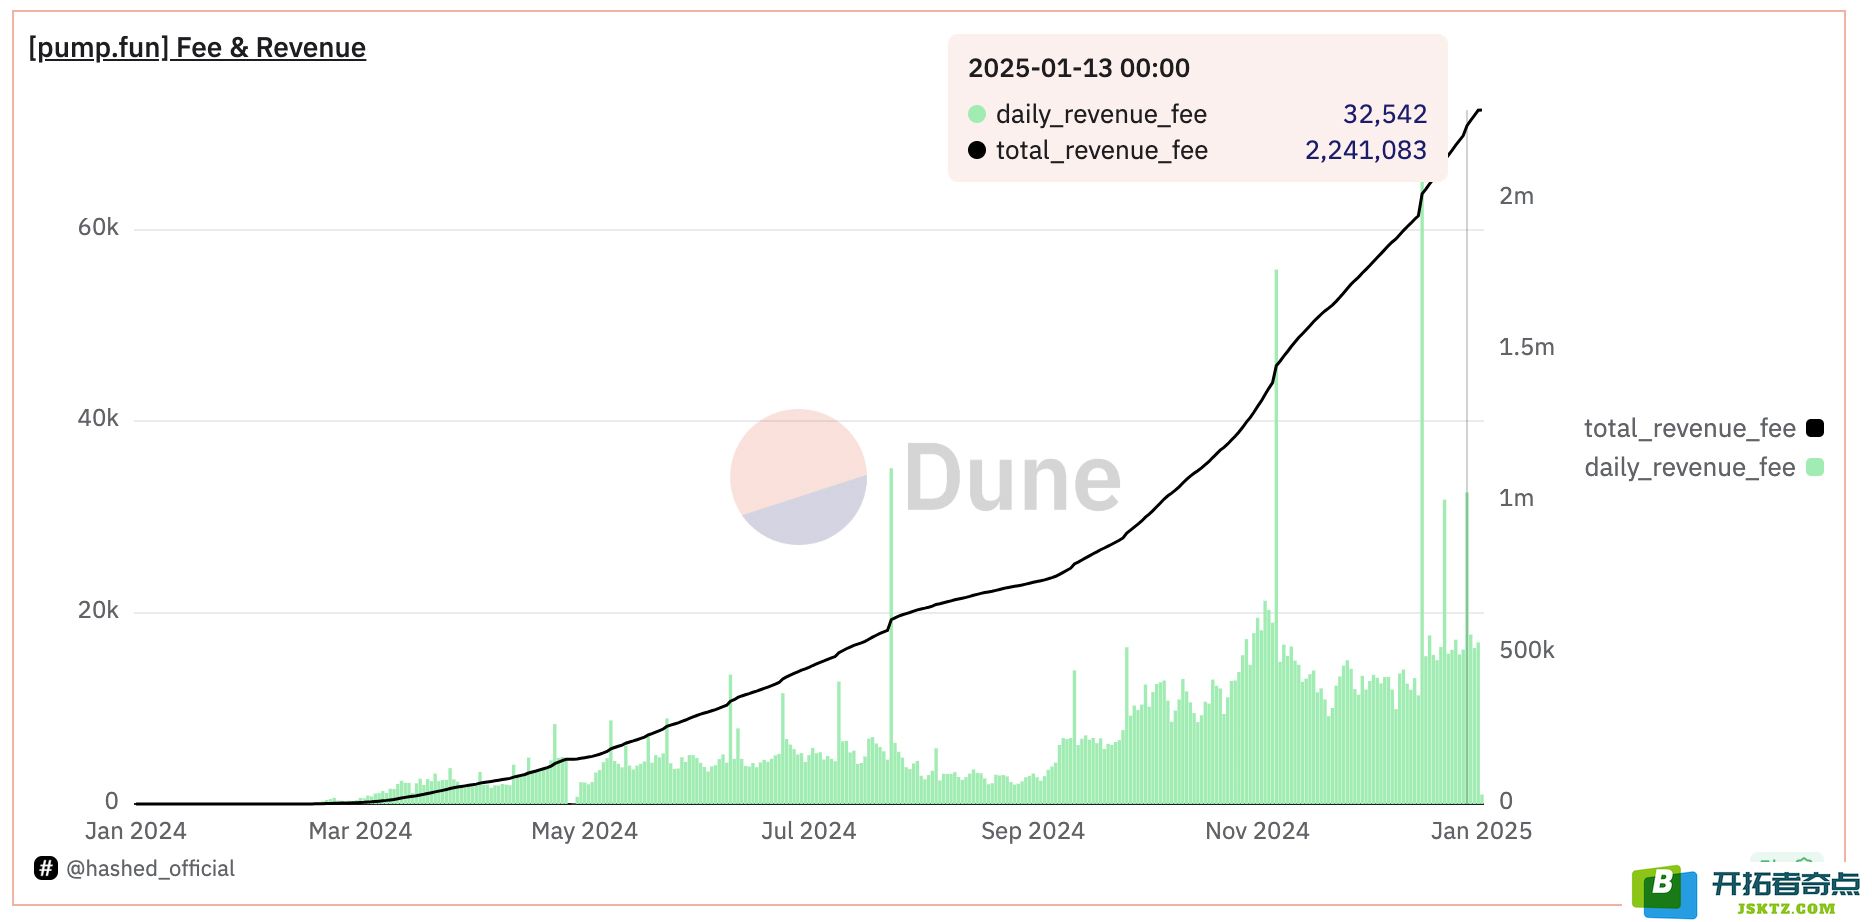Click the JSKTZ.COM site text
The height and width of the screenshot is (922, 1872).
click(x=1786, y=909)
